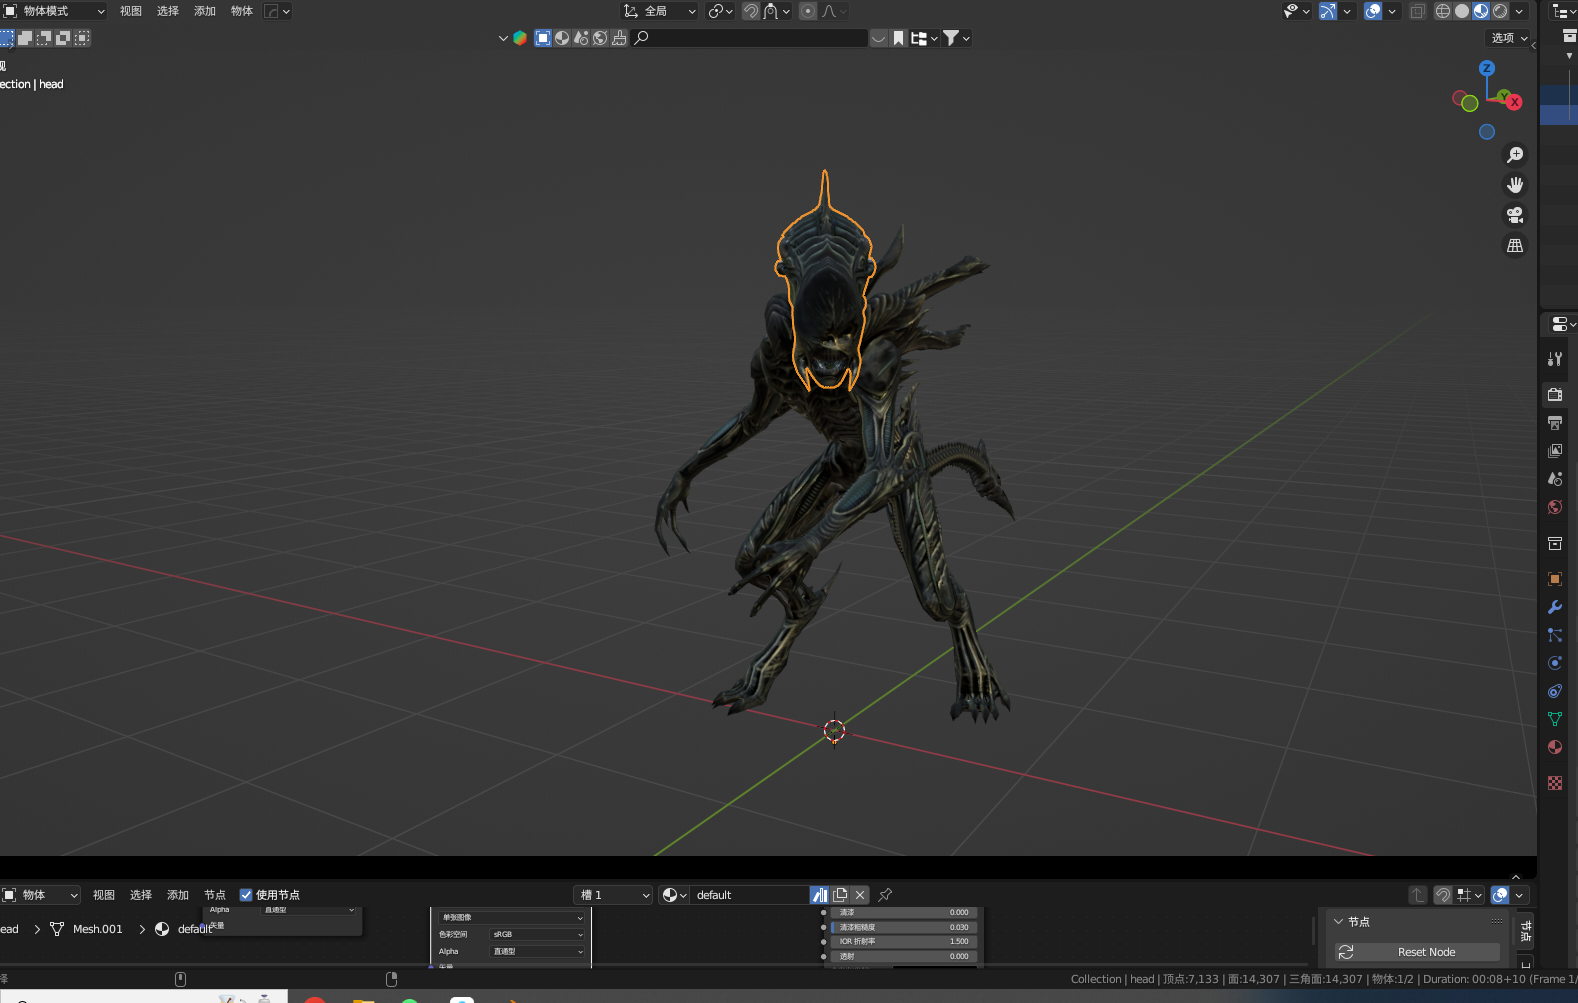Open the Modifiers wrench properties tab
The image size is (1578, 1003).
click(x=1555, y=607)
